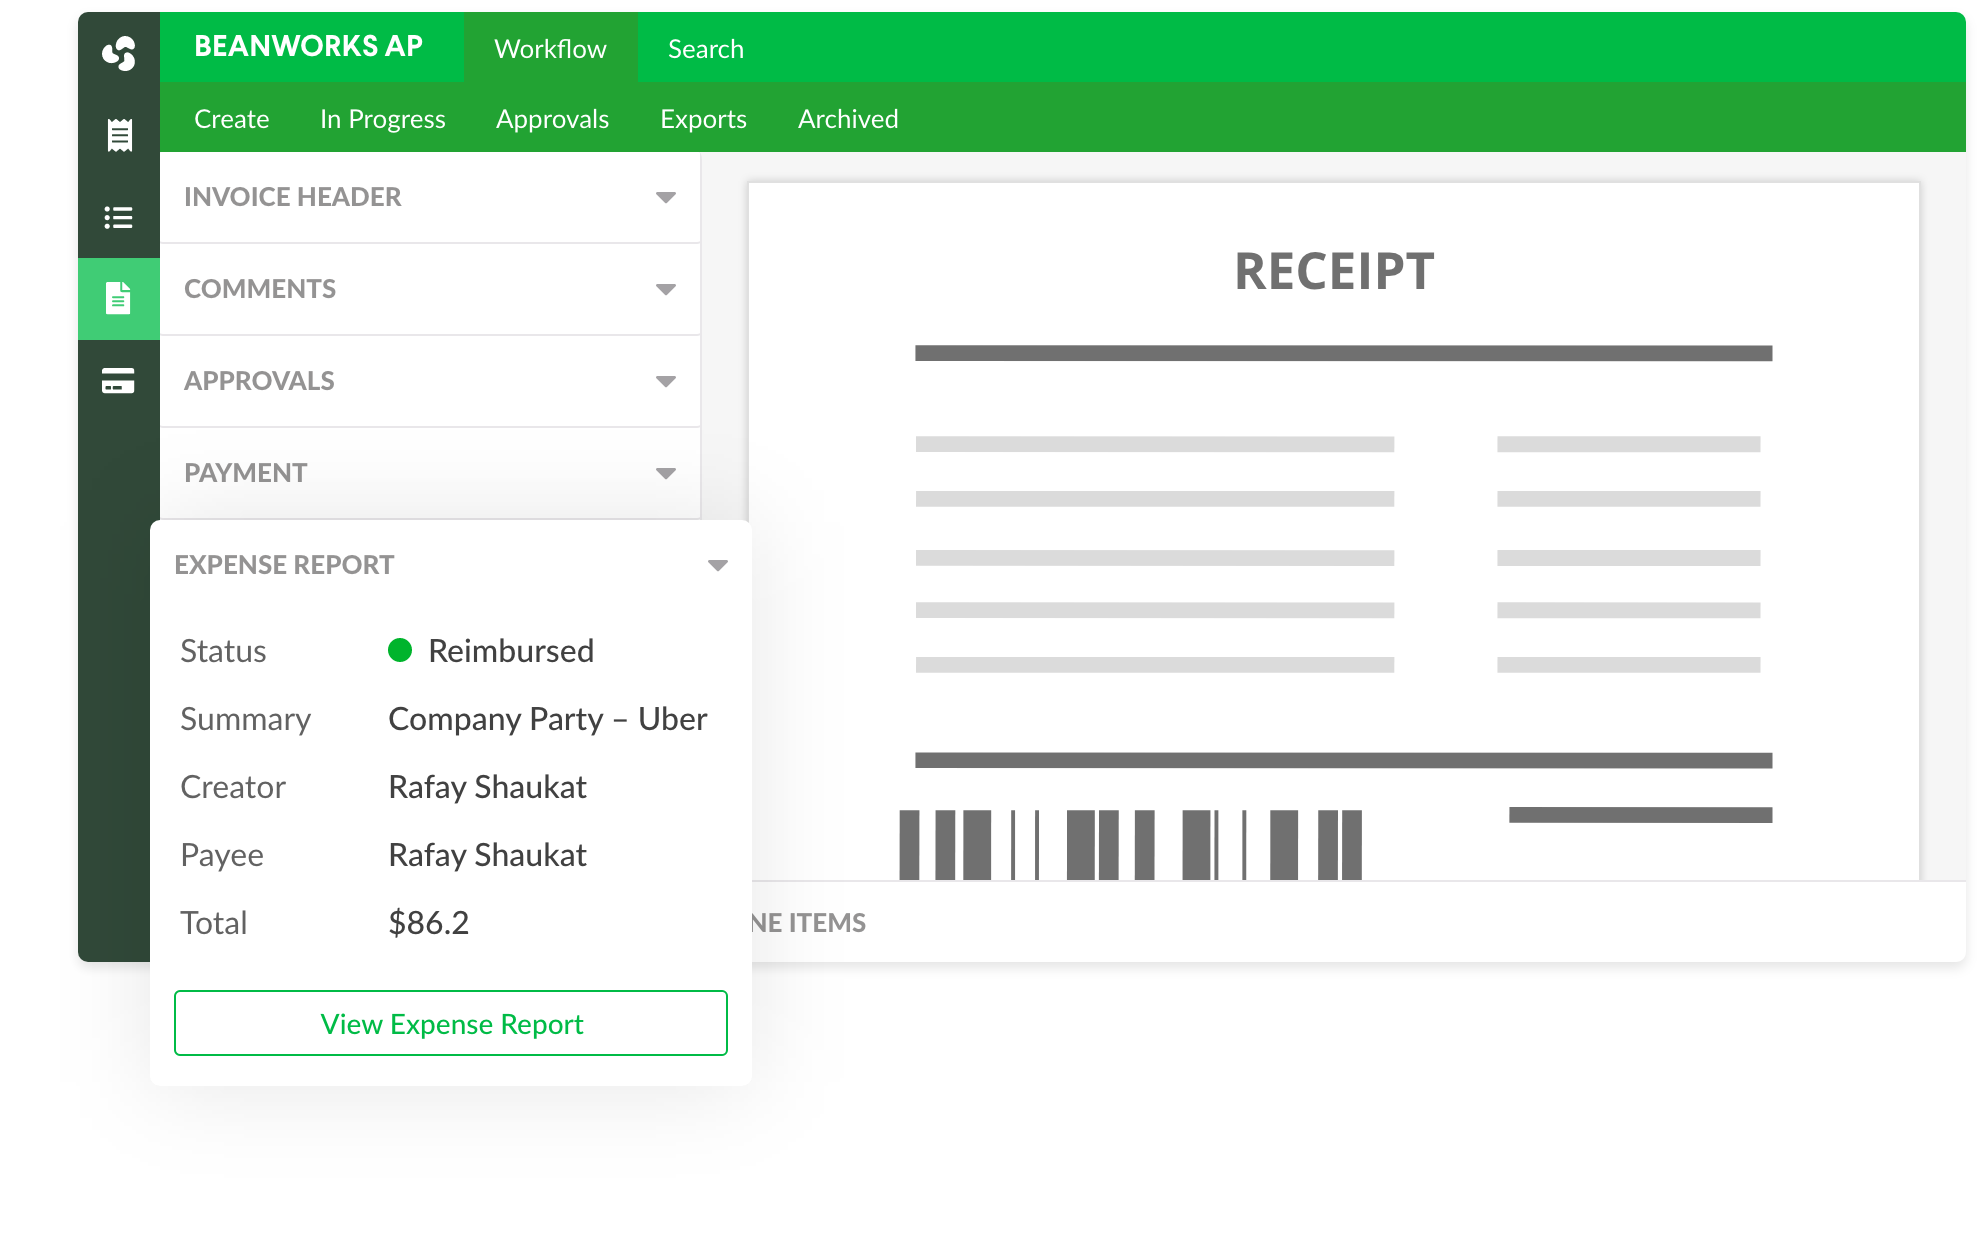1984x1236 pixels.
Task: Expand the Payment section
Action: 664,473
